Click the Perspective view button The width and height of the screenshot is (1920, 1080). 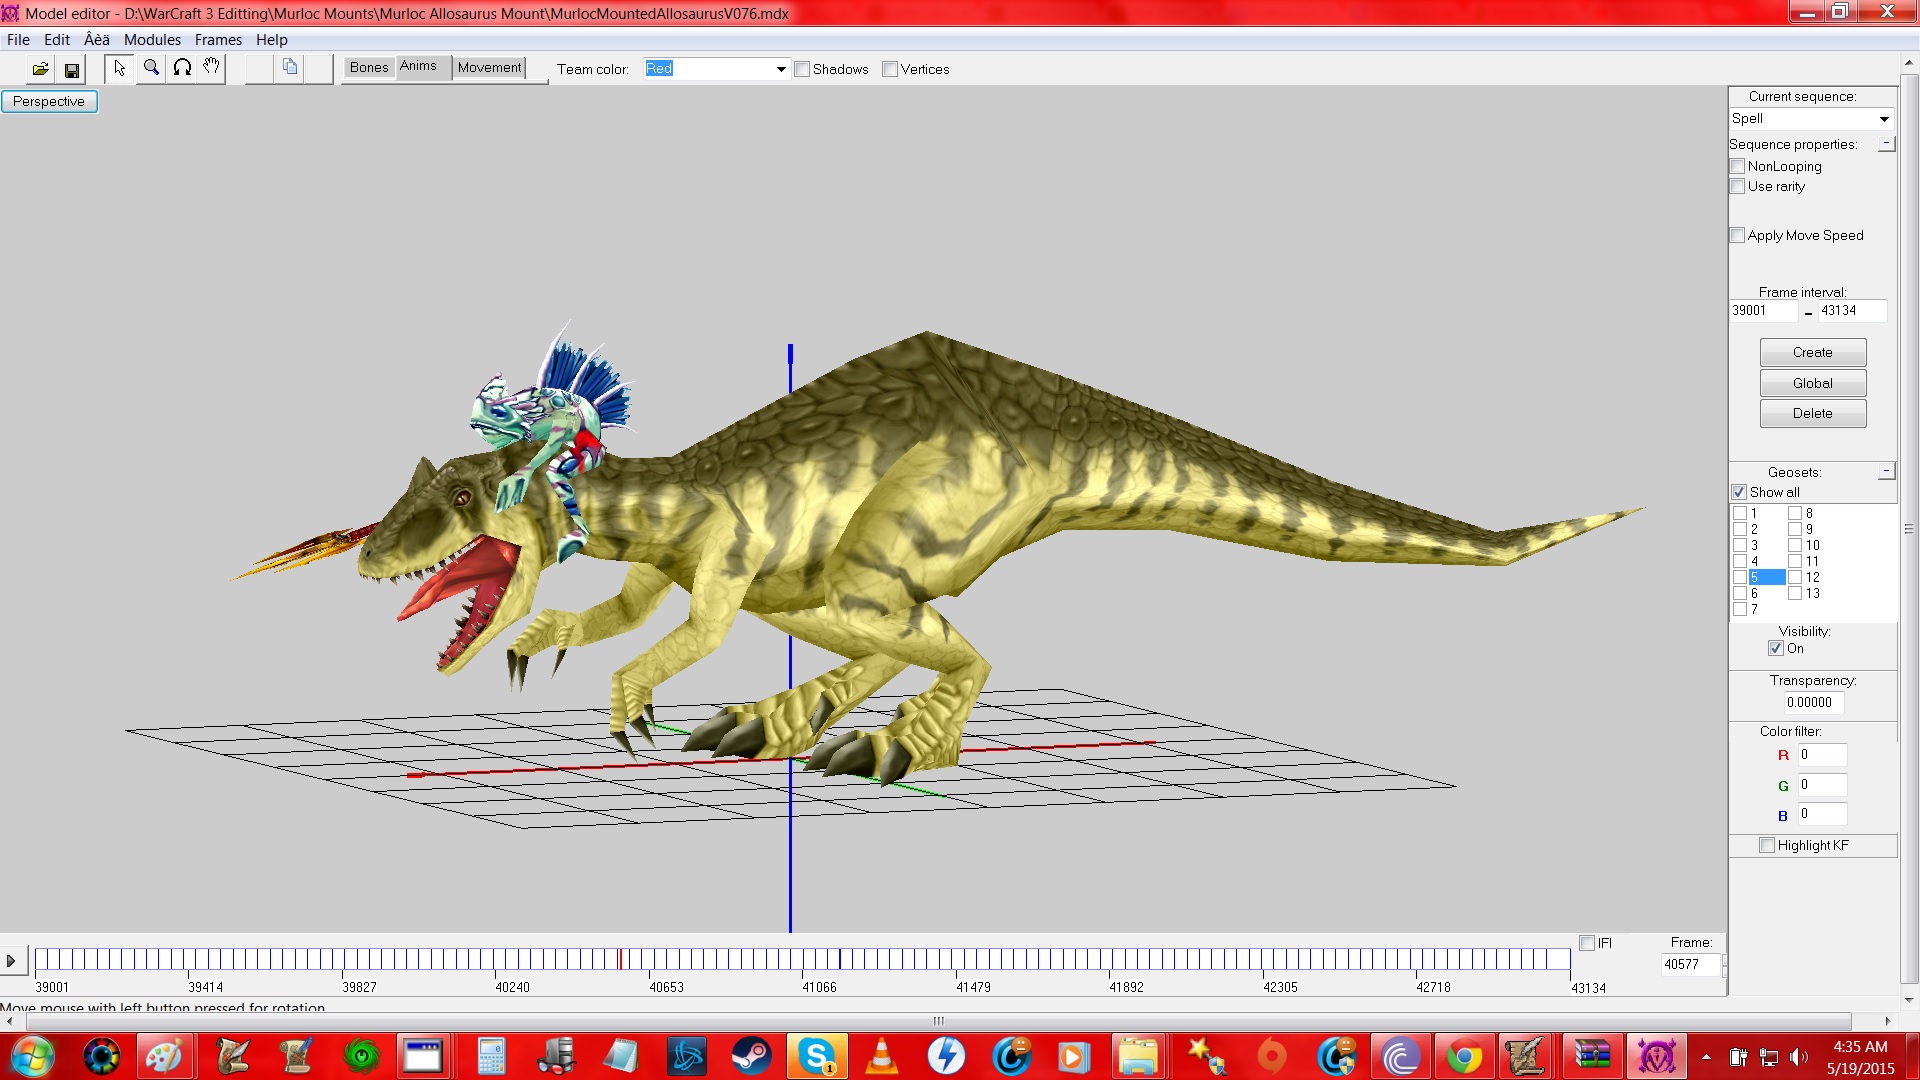click(49, 101)
